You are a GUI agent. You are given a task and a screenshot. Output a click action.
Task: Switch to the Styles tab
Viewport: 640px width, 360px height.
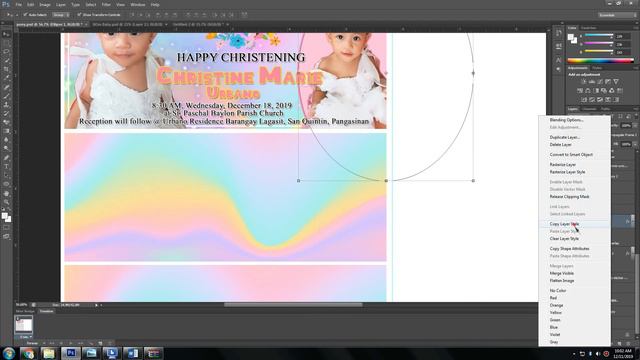pyautogui.click(x=597, y=68)
